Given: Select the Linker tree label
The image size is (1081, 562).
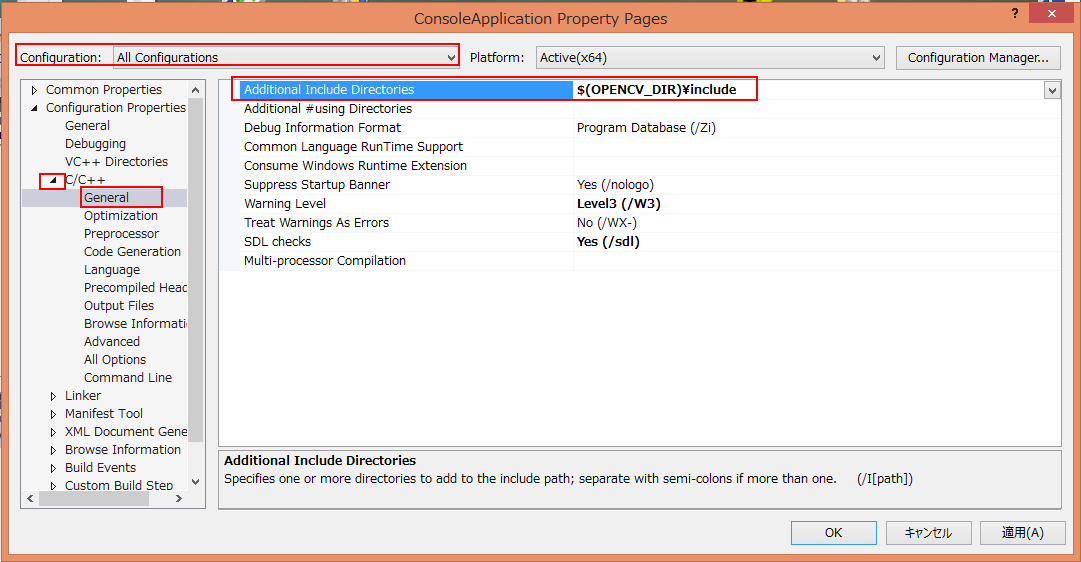Looking at the screenshot, I should pos(83,395).
